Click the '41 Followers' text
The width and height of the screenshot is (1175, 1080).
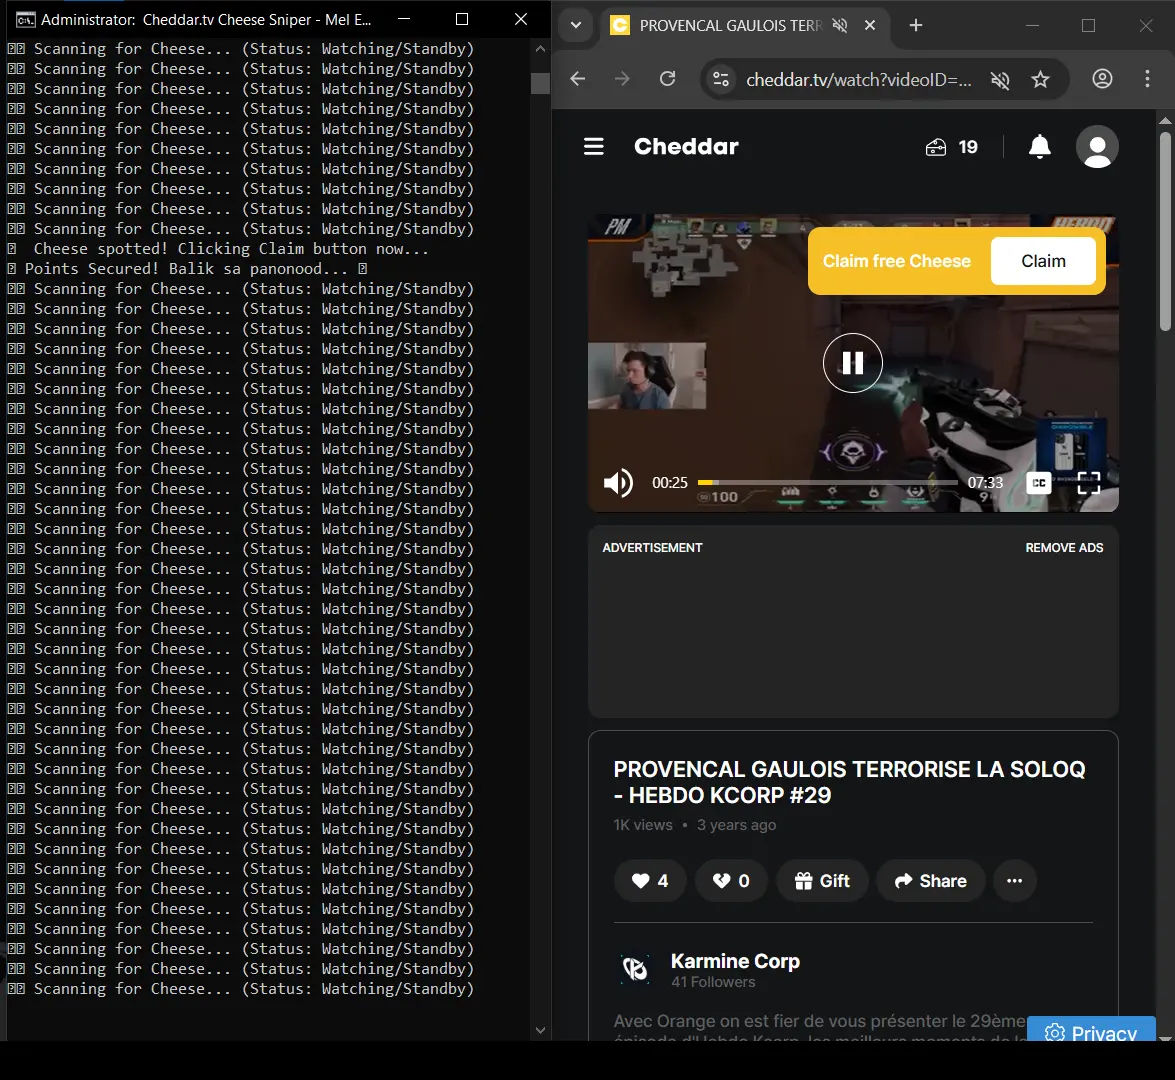713,982
